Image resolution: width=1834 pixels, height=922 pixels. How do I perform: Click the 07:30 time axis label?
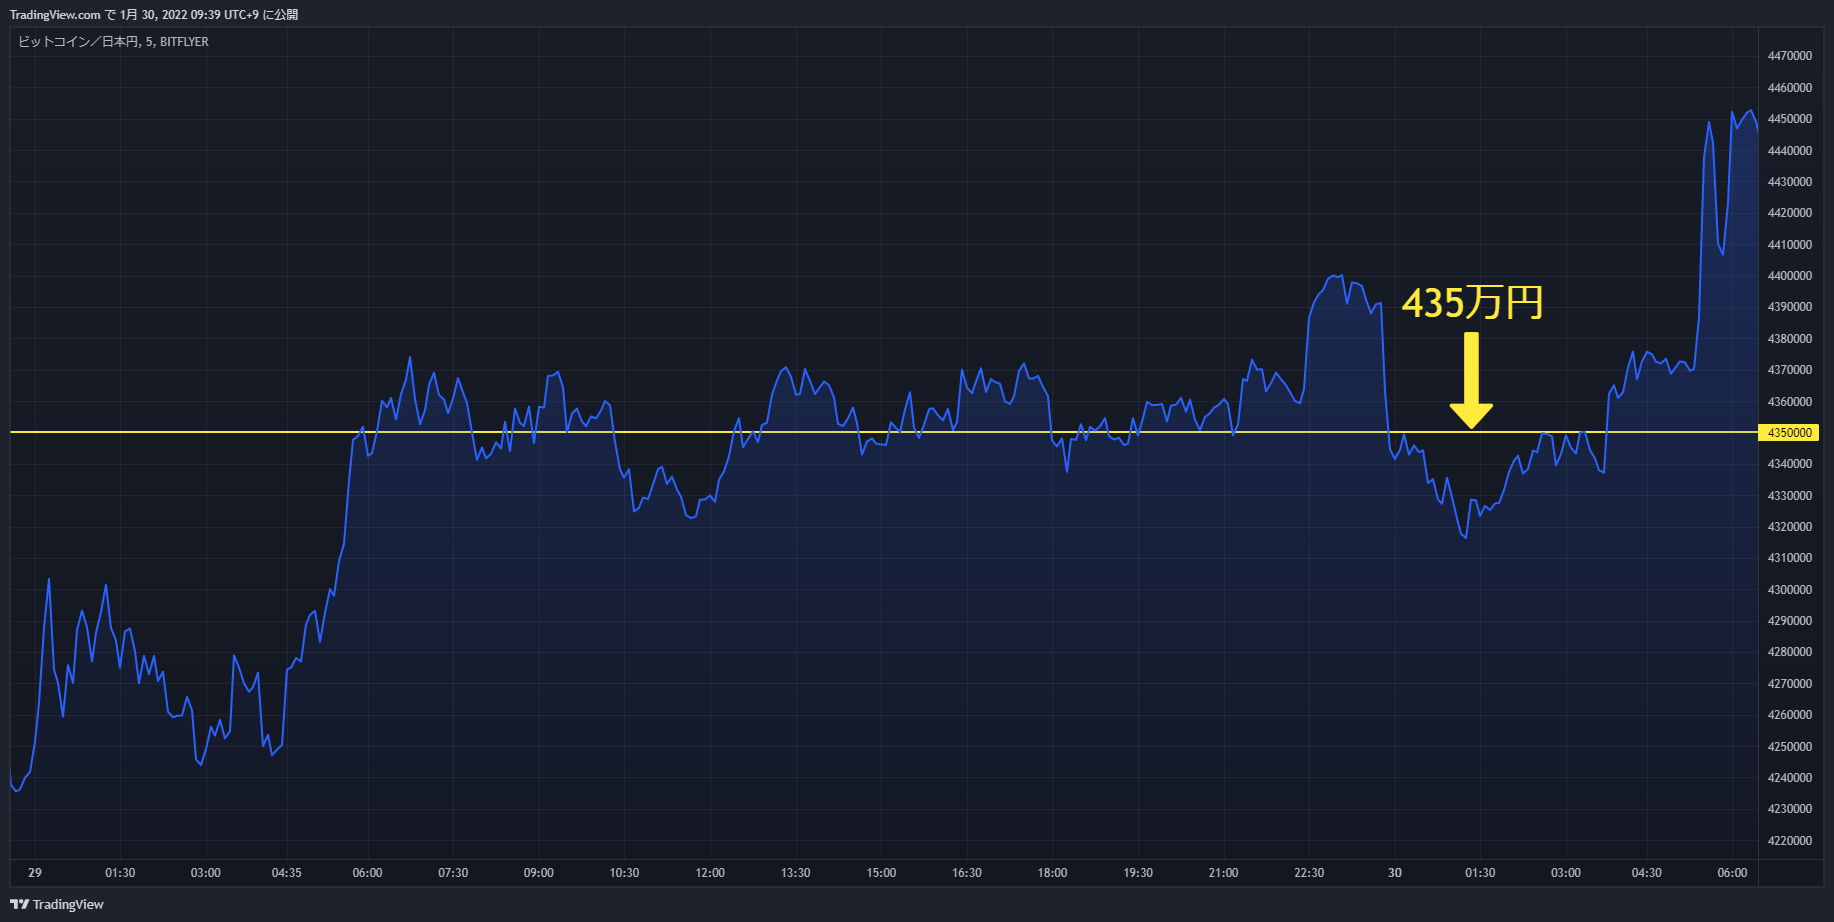click(453, 873)
